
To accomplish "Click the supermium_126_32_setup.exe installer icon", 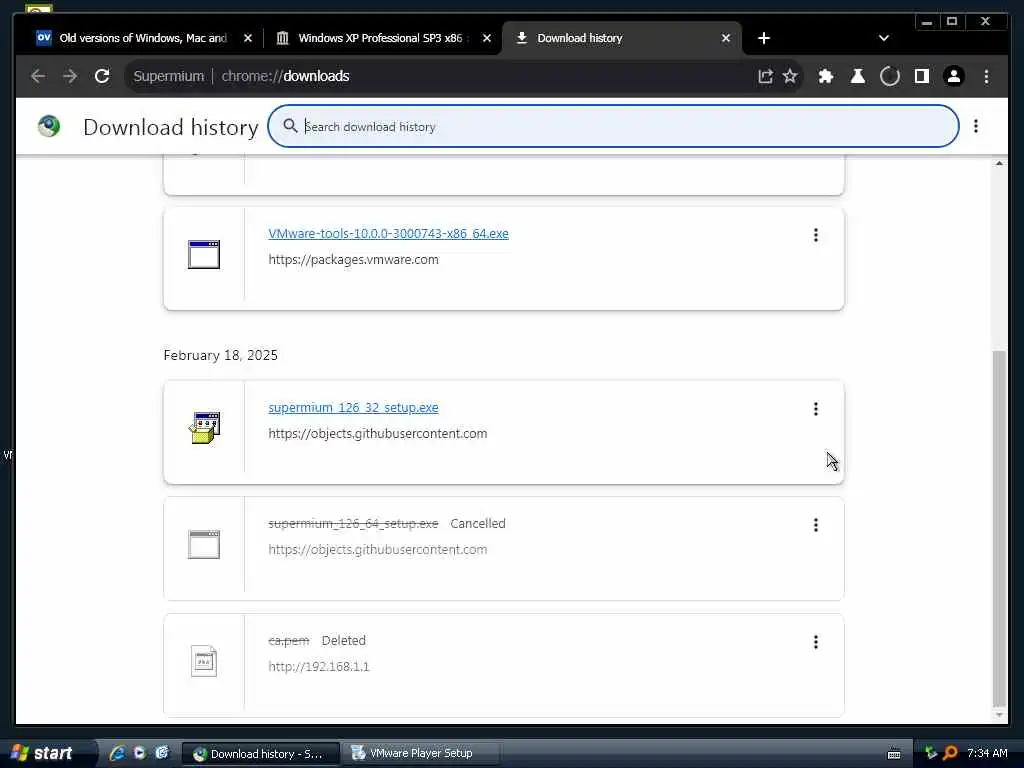I will (x=204, y=428).
